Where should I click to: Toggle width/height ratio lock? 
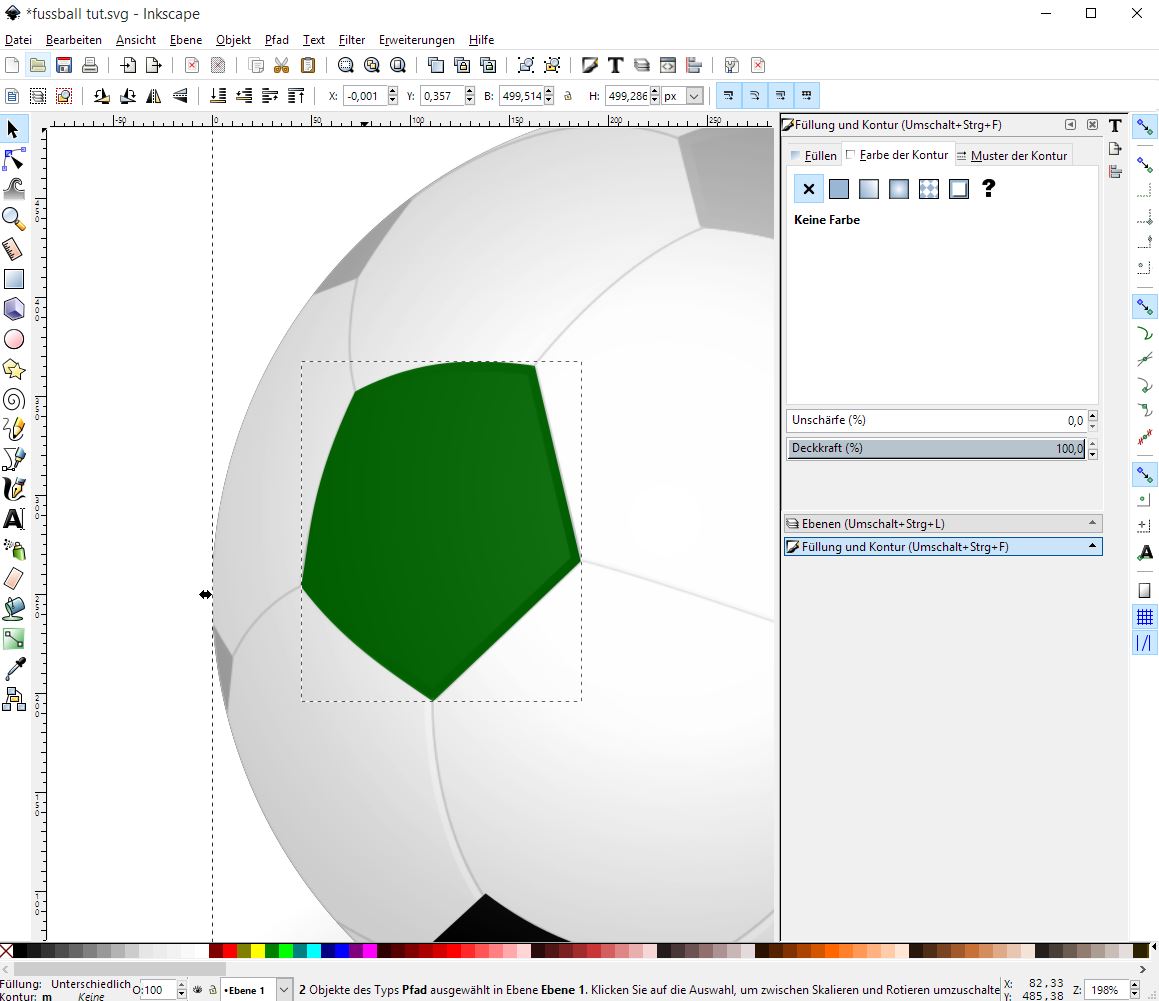click(568, 96)
